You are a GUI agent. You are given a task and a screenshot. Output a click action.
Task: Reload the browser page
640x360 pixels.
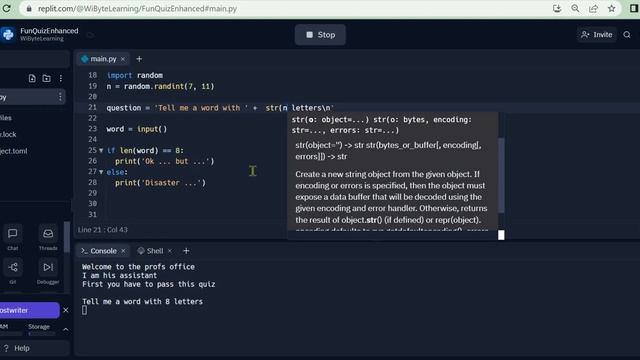pyautogui.click(x=6, y=8)
